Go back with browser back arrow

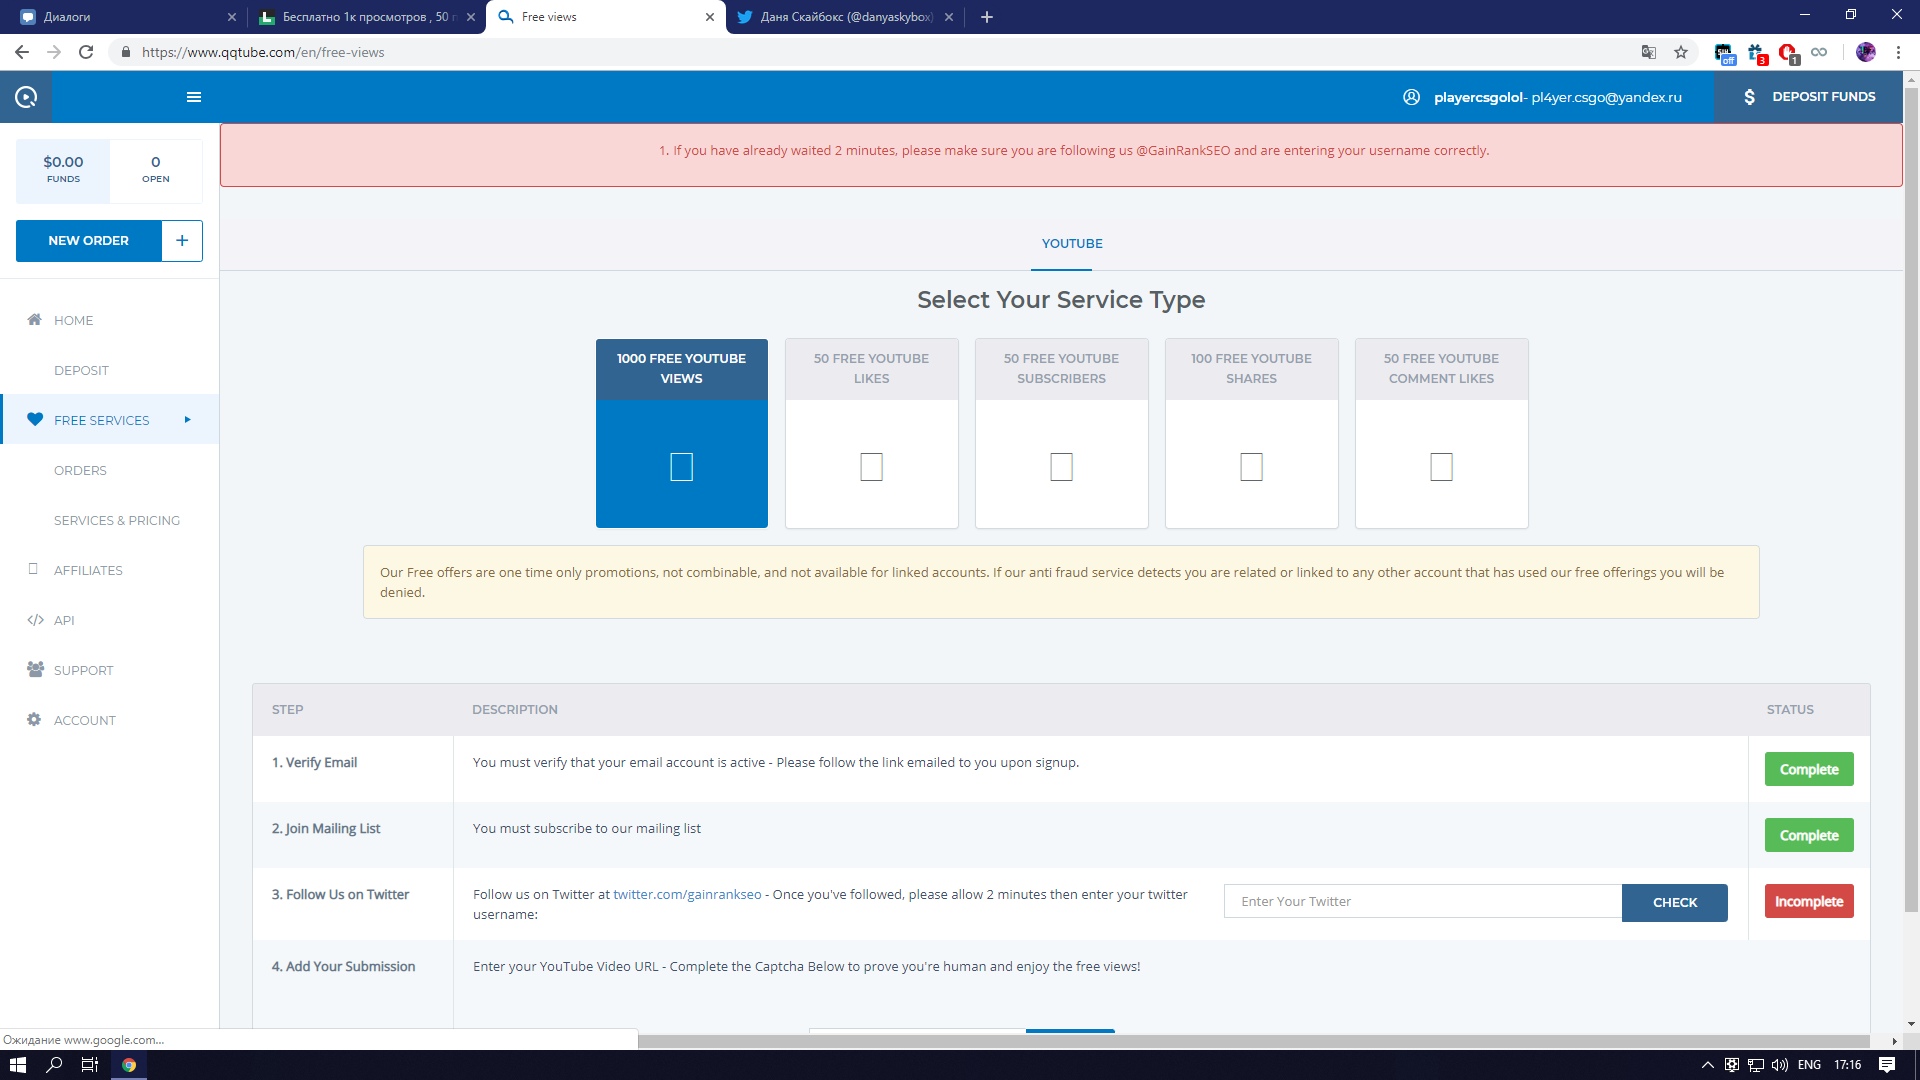click(22, 52)
